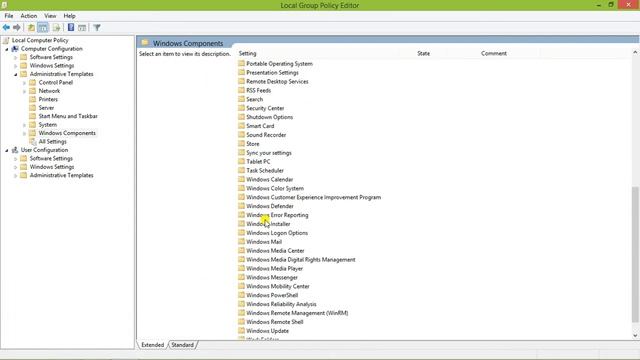Select Windows Remote Management (WinRM) folder
This screenshot has width=640, height=360.
coord(297,313)
